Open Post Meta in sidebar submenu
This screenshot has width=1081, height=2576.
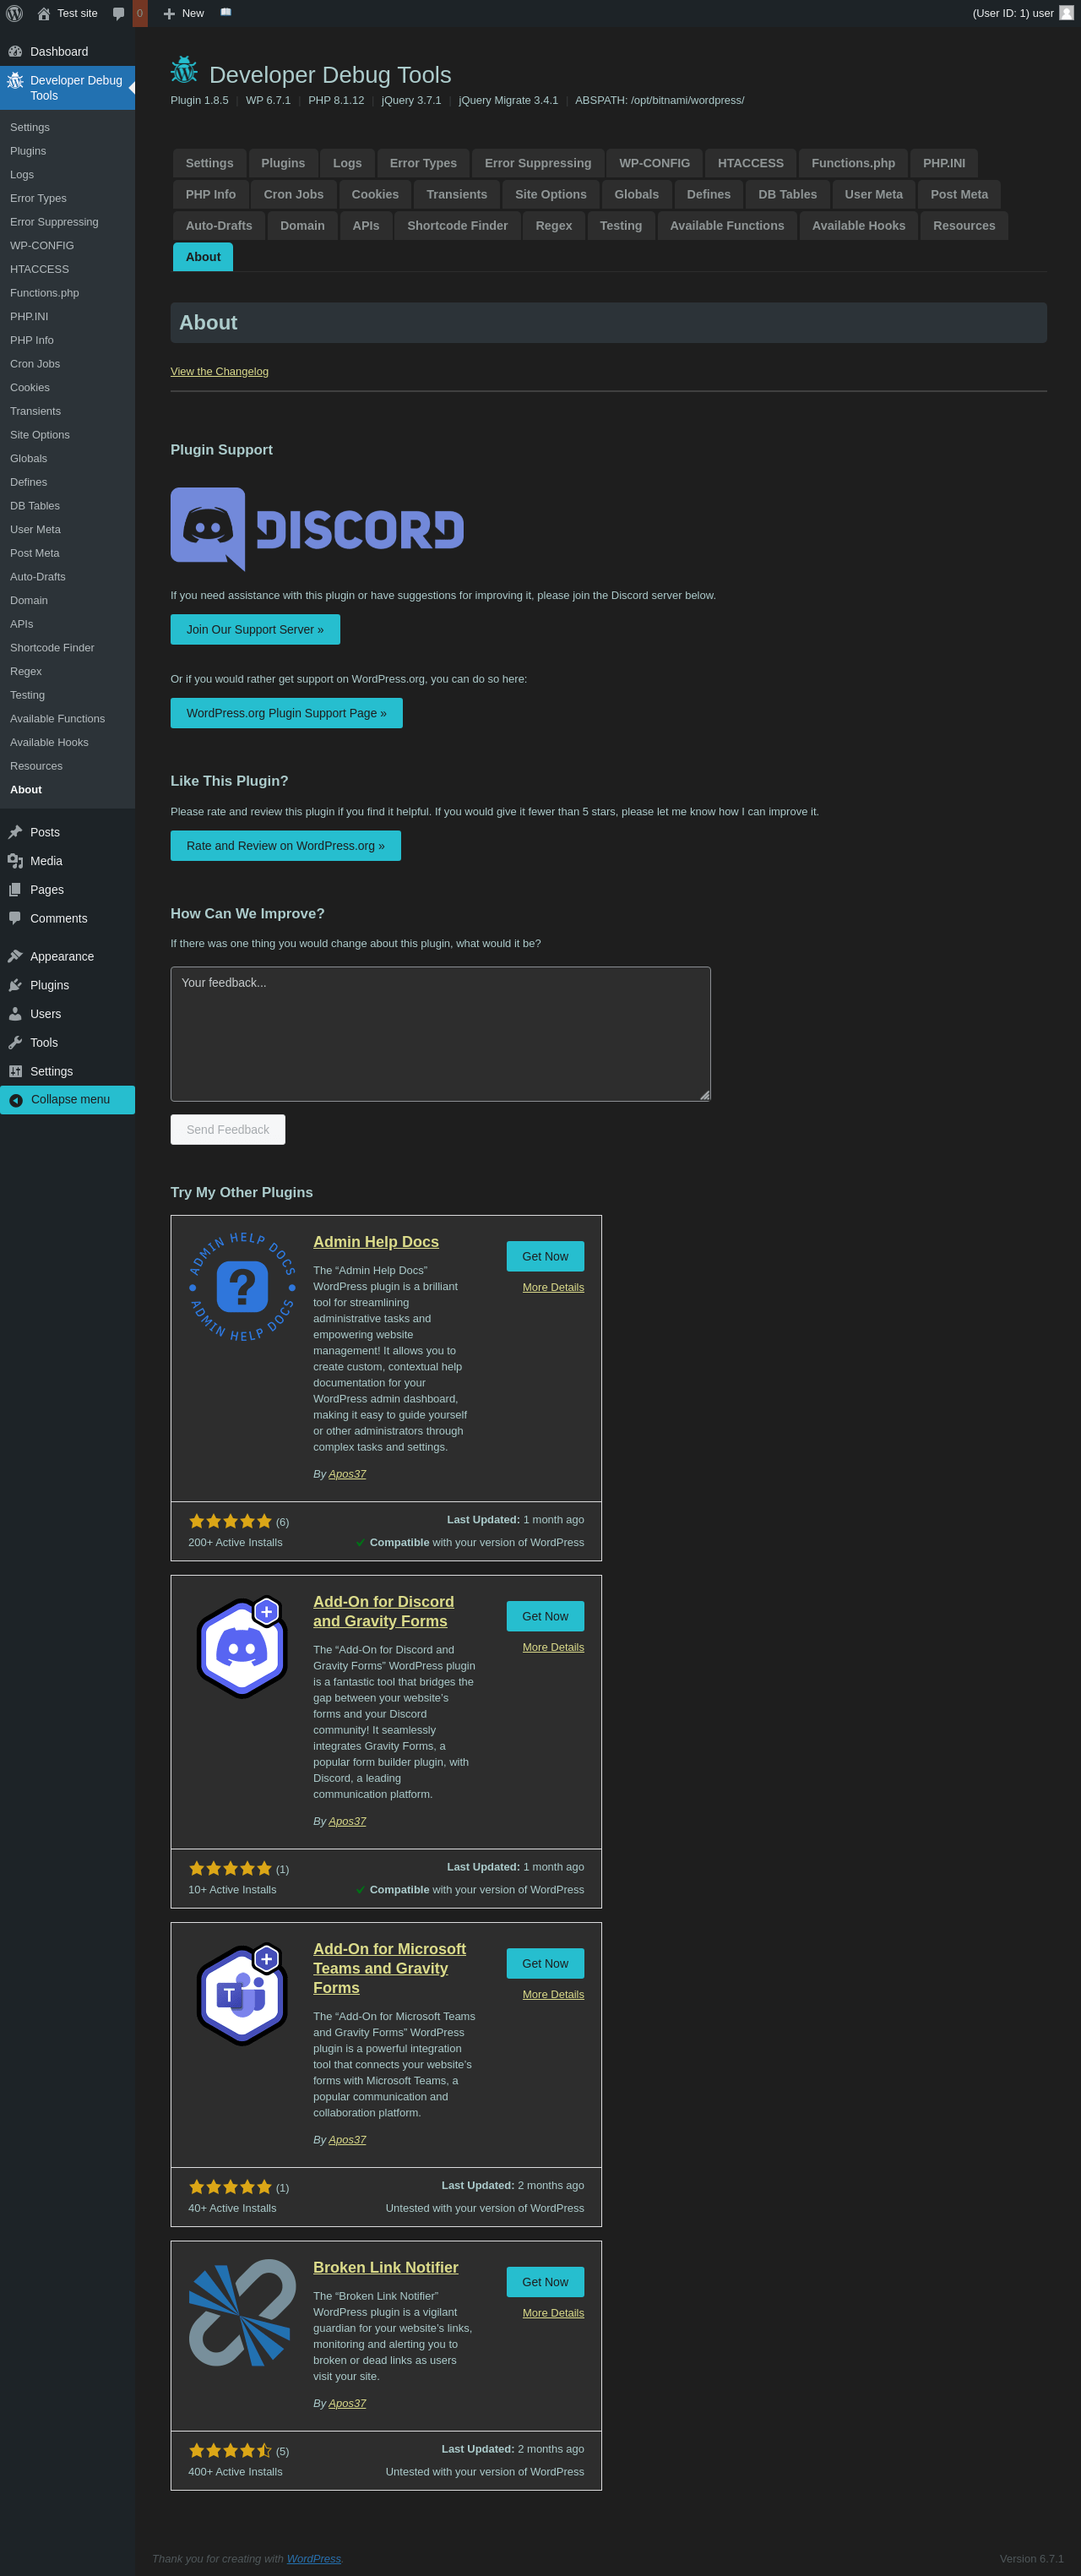coord(35,553)
